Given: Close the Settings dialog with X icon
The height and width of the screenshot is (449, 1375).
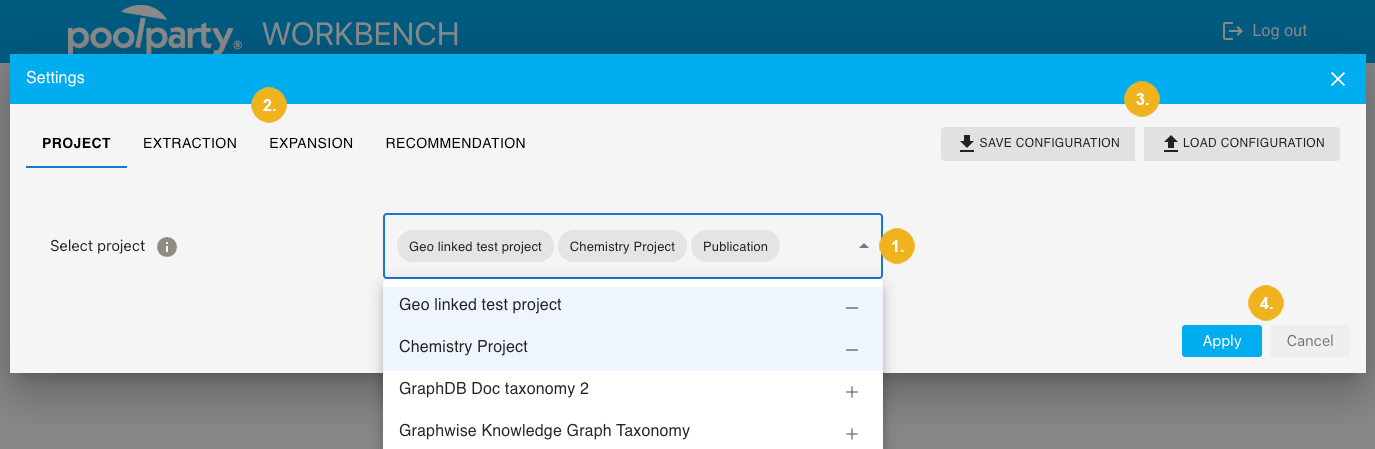Looking at the screenshot, I should pyautogui.click(x=1337, y=79).
